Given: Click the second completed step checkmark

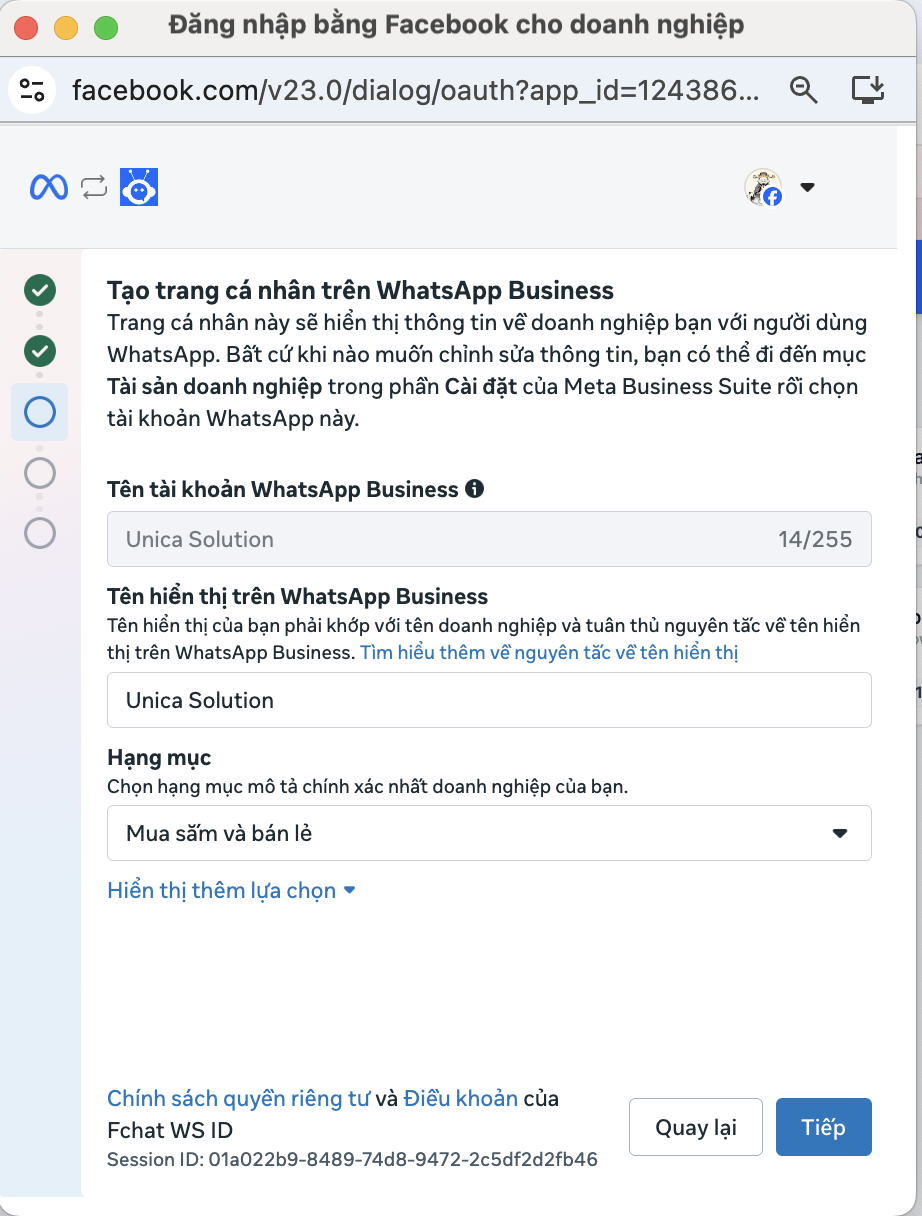Looking at the screenshot, I should tap(40, 351).
